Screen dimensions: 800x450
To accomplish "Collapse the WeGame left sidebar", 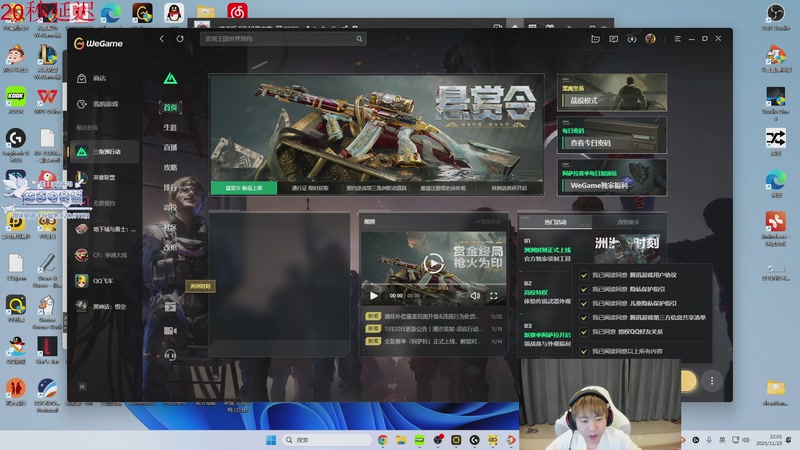I will click(82, 387).
